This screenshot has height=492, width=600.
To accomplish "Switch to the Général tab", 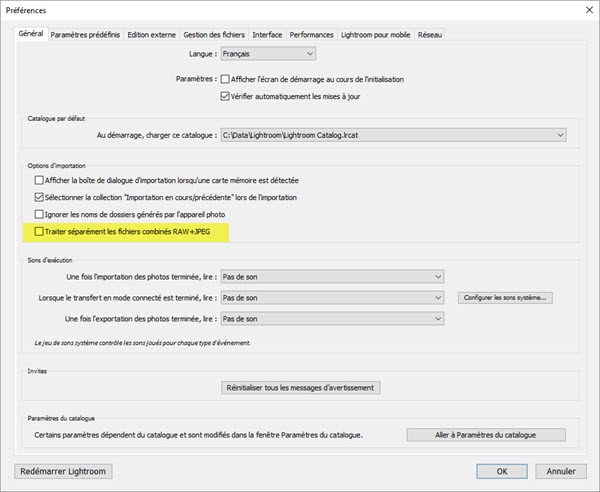I will [31, 34].
